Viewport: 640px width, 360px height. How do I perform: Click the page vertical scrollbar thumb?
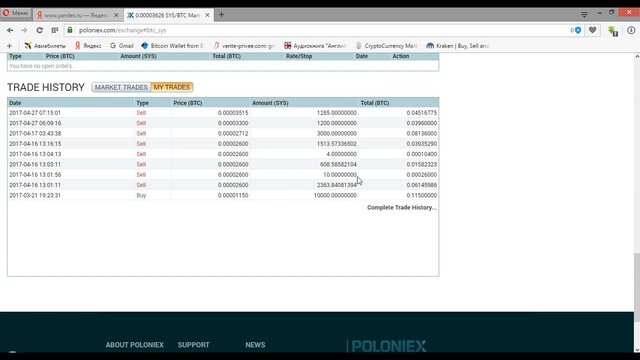tap(636, 287)
